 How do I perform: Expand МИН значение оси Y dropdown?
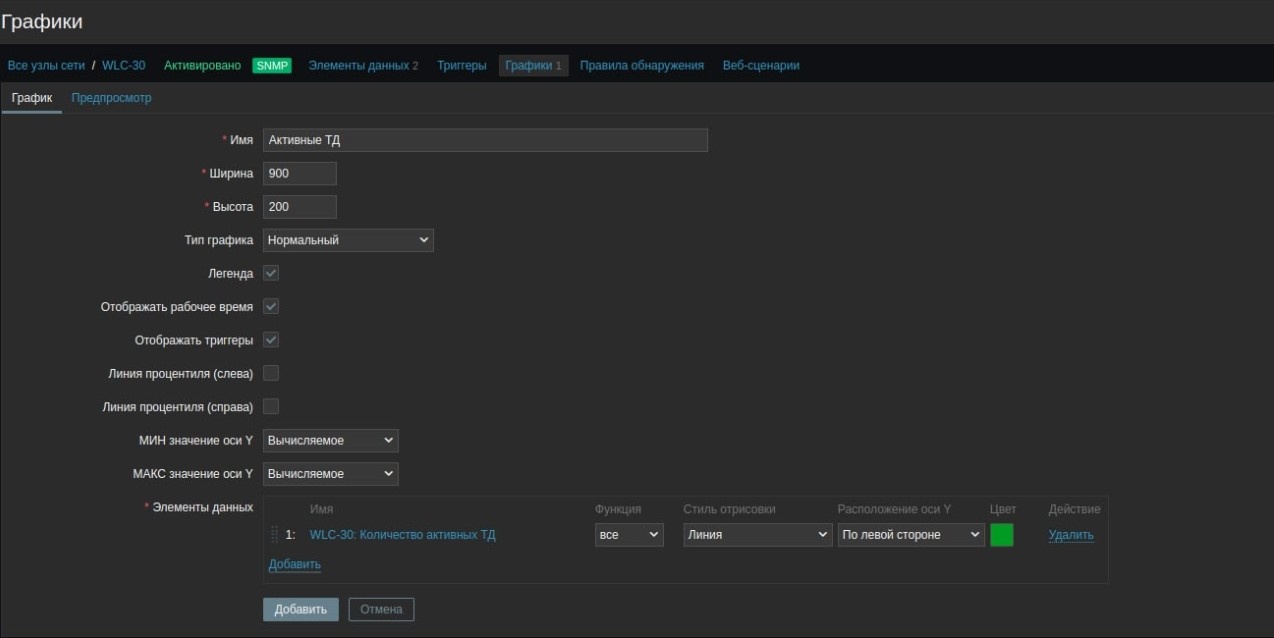(x=330, y=440)
